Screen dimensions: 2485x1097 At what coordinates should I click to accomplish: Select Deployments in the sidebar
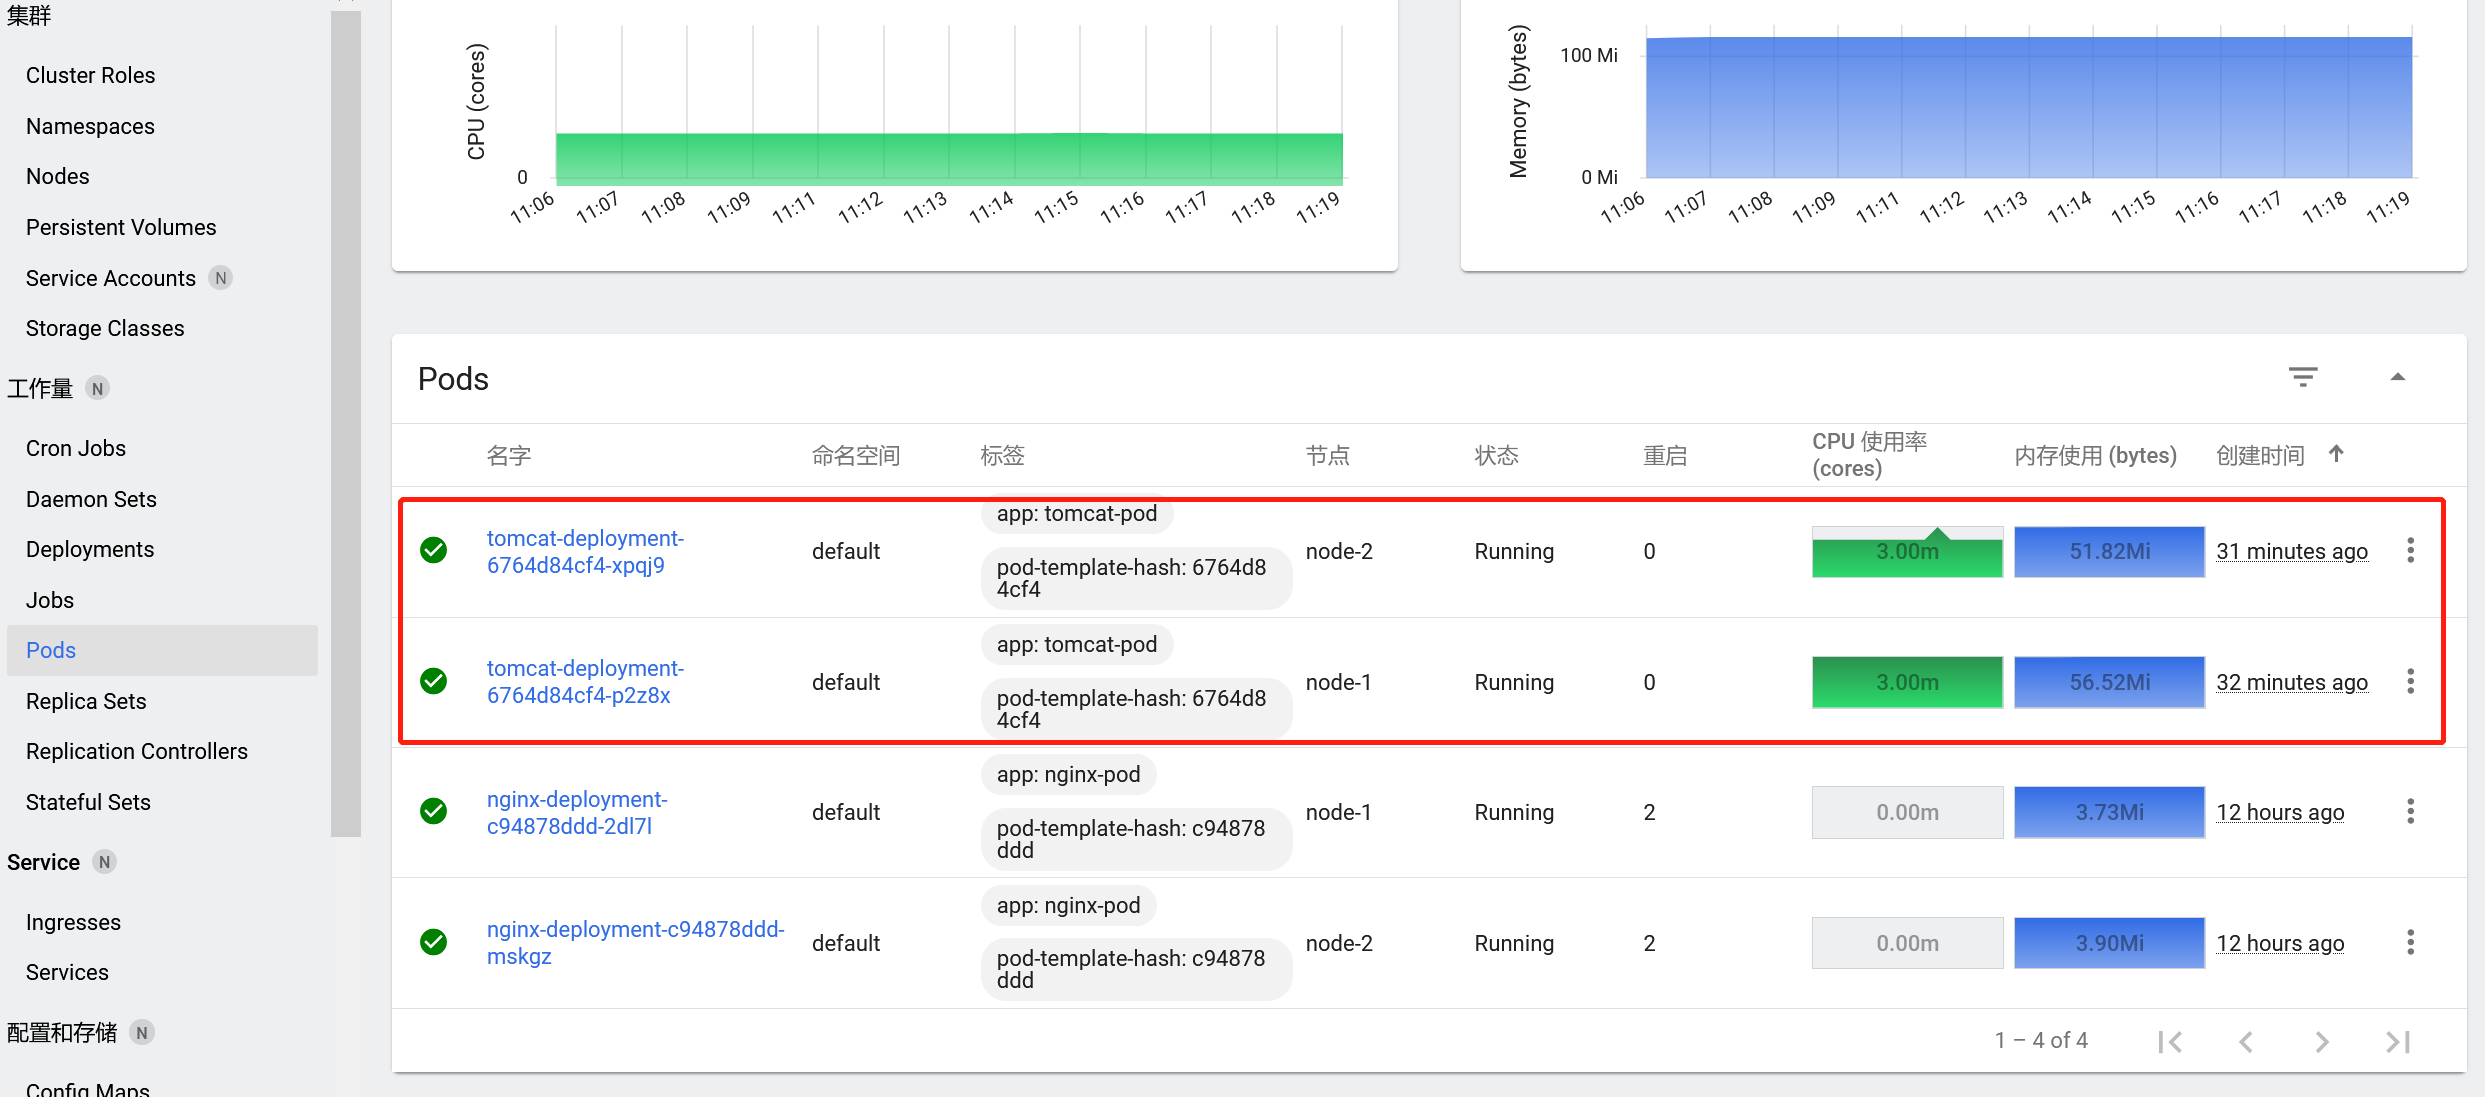pos(90,549)
